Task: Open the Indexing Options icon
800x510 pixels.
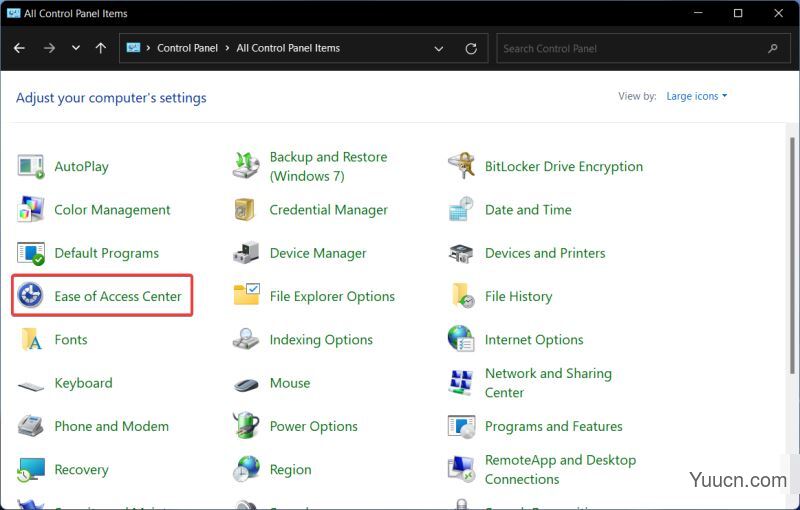Action: pyautogui.click(x=246, y=339)
